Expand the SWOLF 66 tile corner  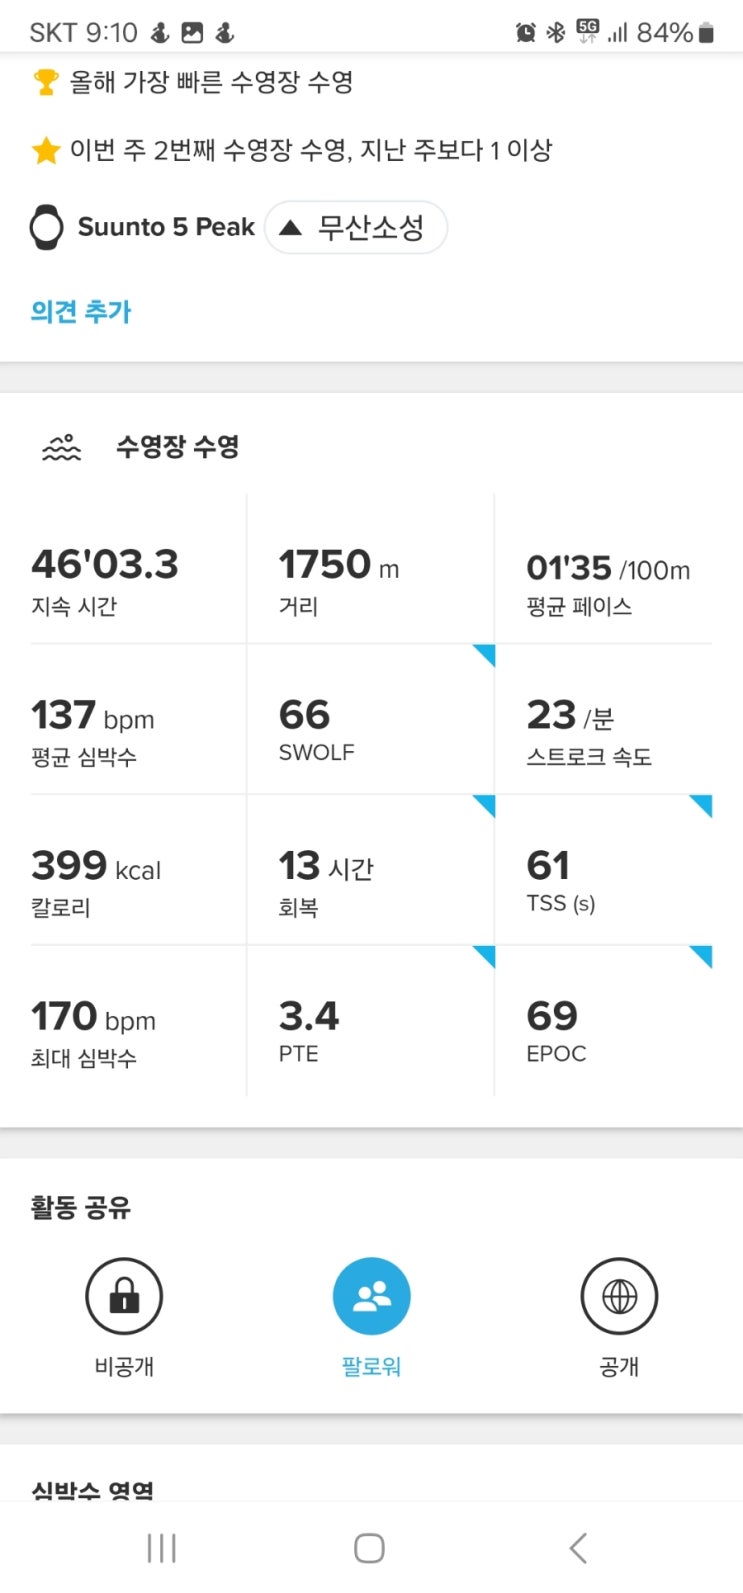(483, 657)
